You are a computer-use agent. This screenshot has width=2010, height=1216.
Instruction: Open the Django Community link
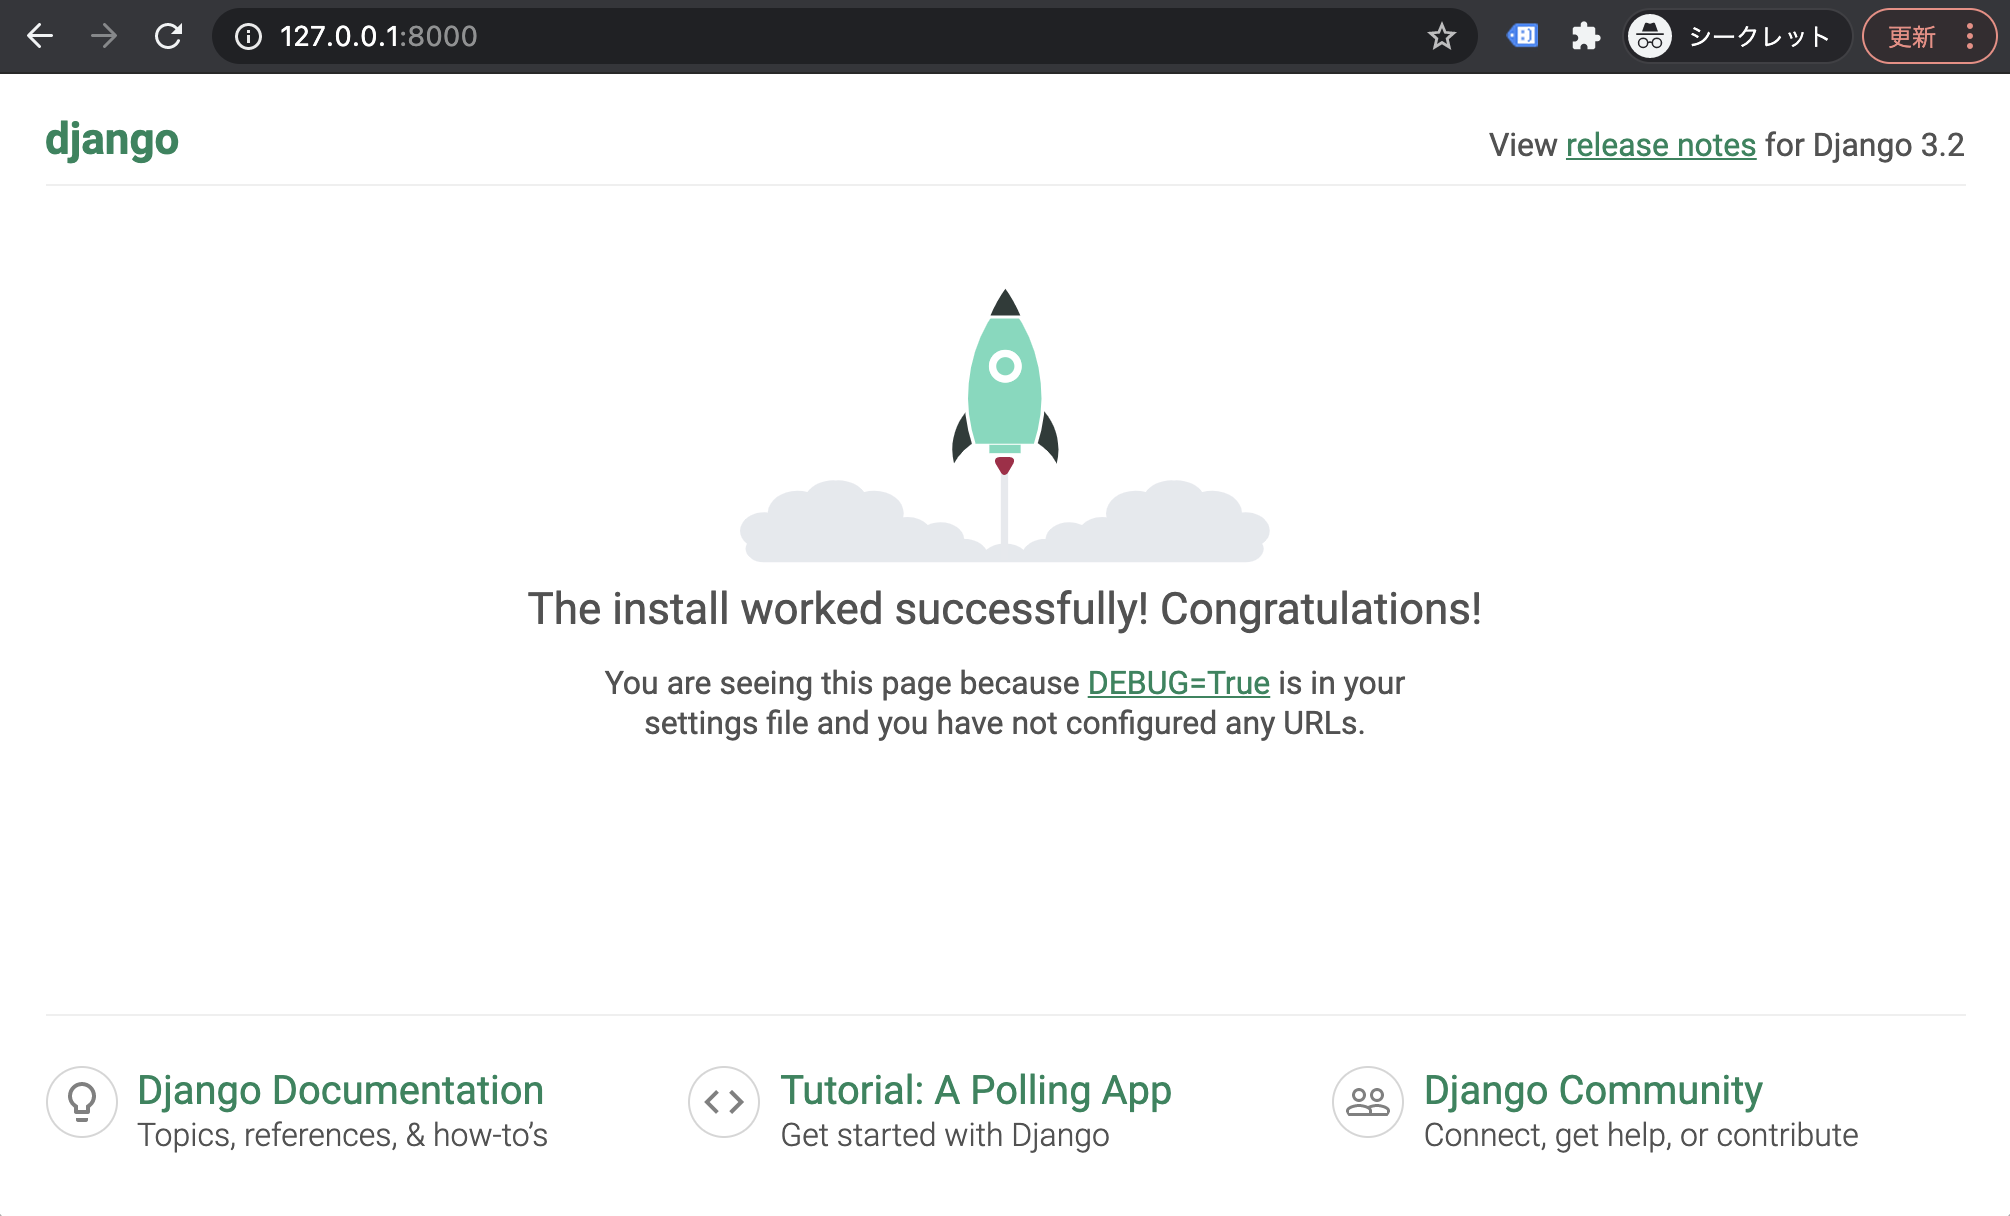(x=1593, y=1090)
